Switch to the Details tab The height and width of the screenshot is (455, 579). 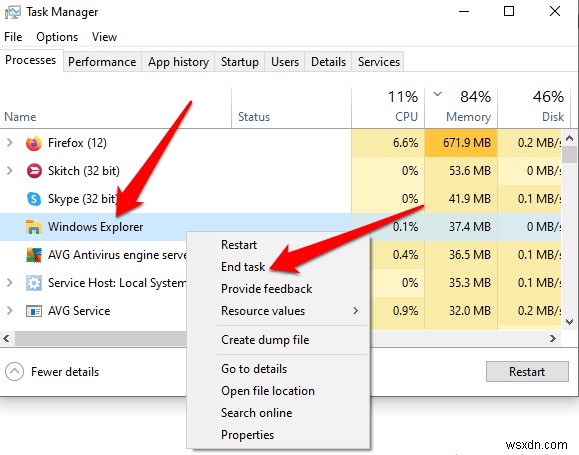coord(328,62)
